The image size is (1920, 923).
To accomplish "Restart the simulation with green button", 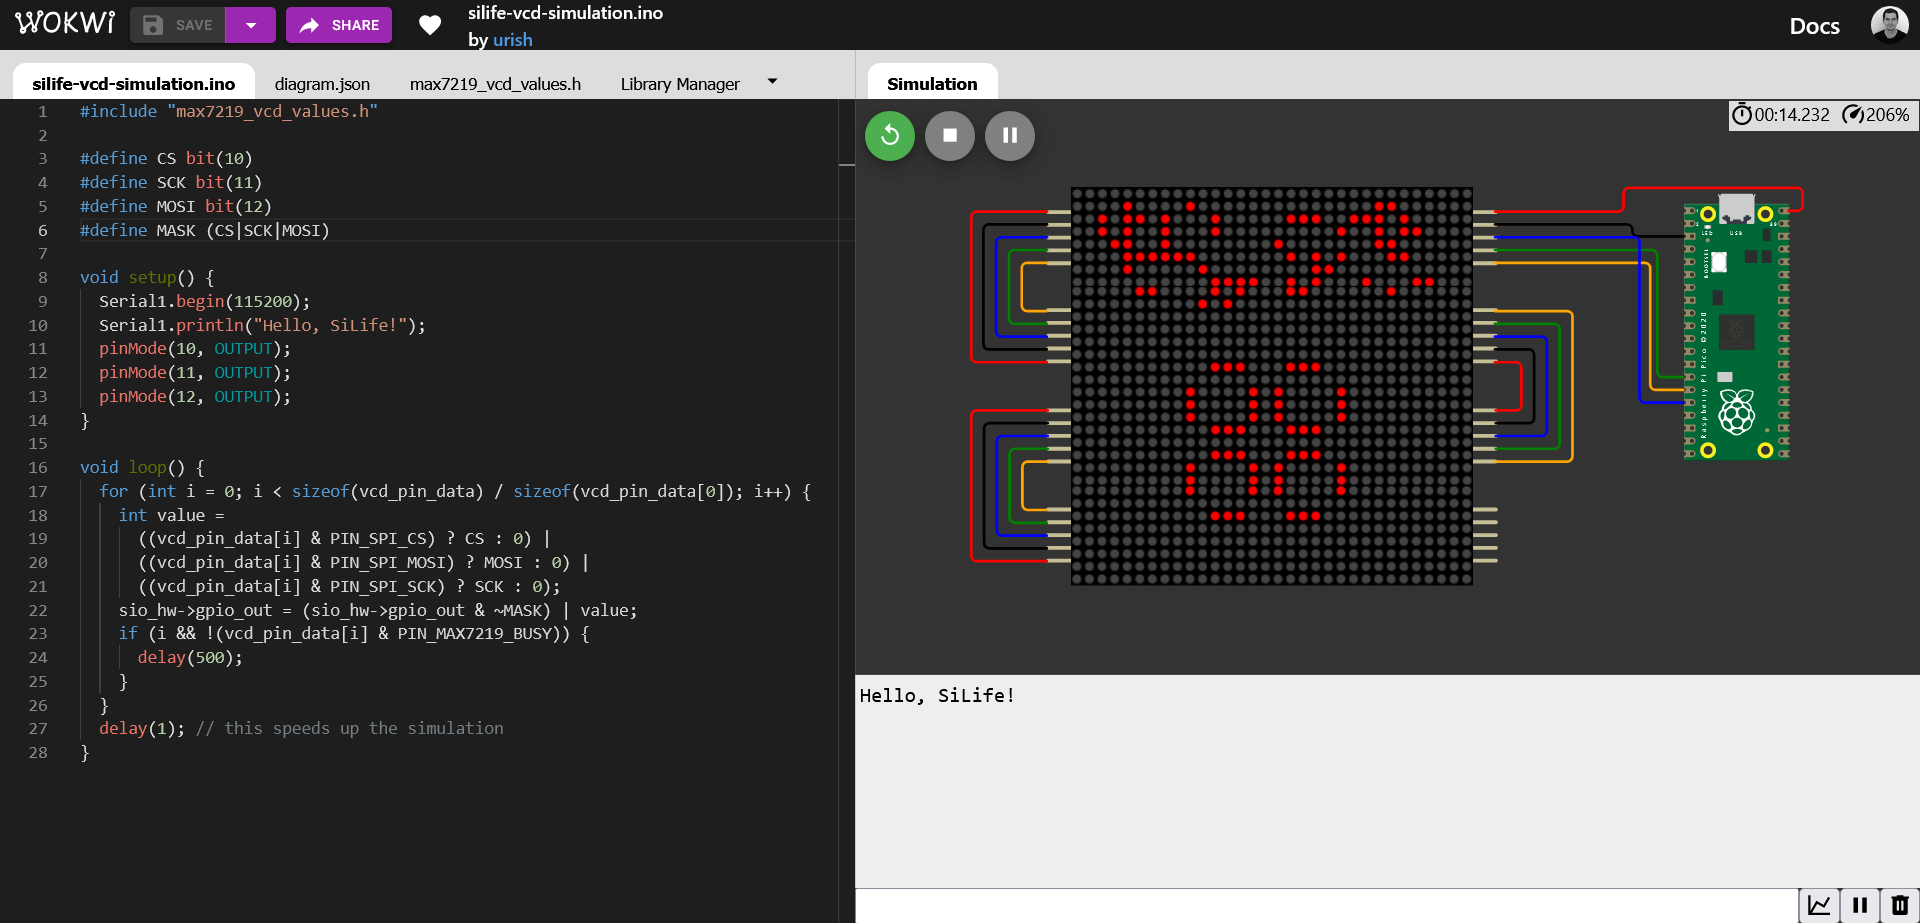I will tap(890, 136).
